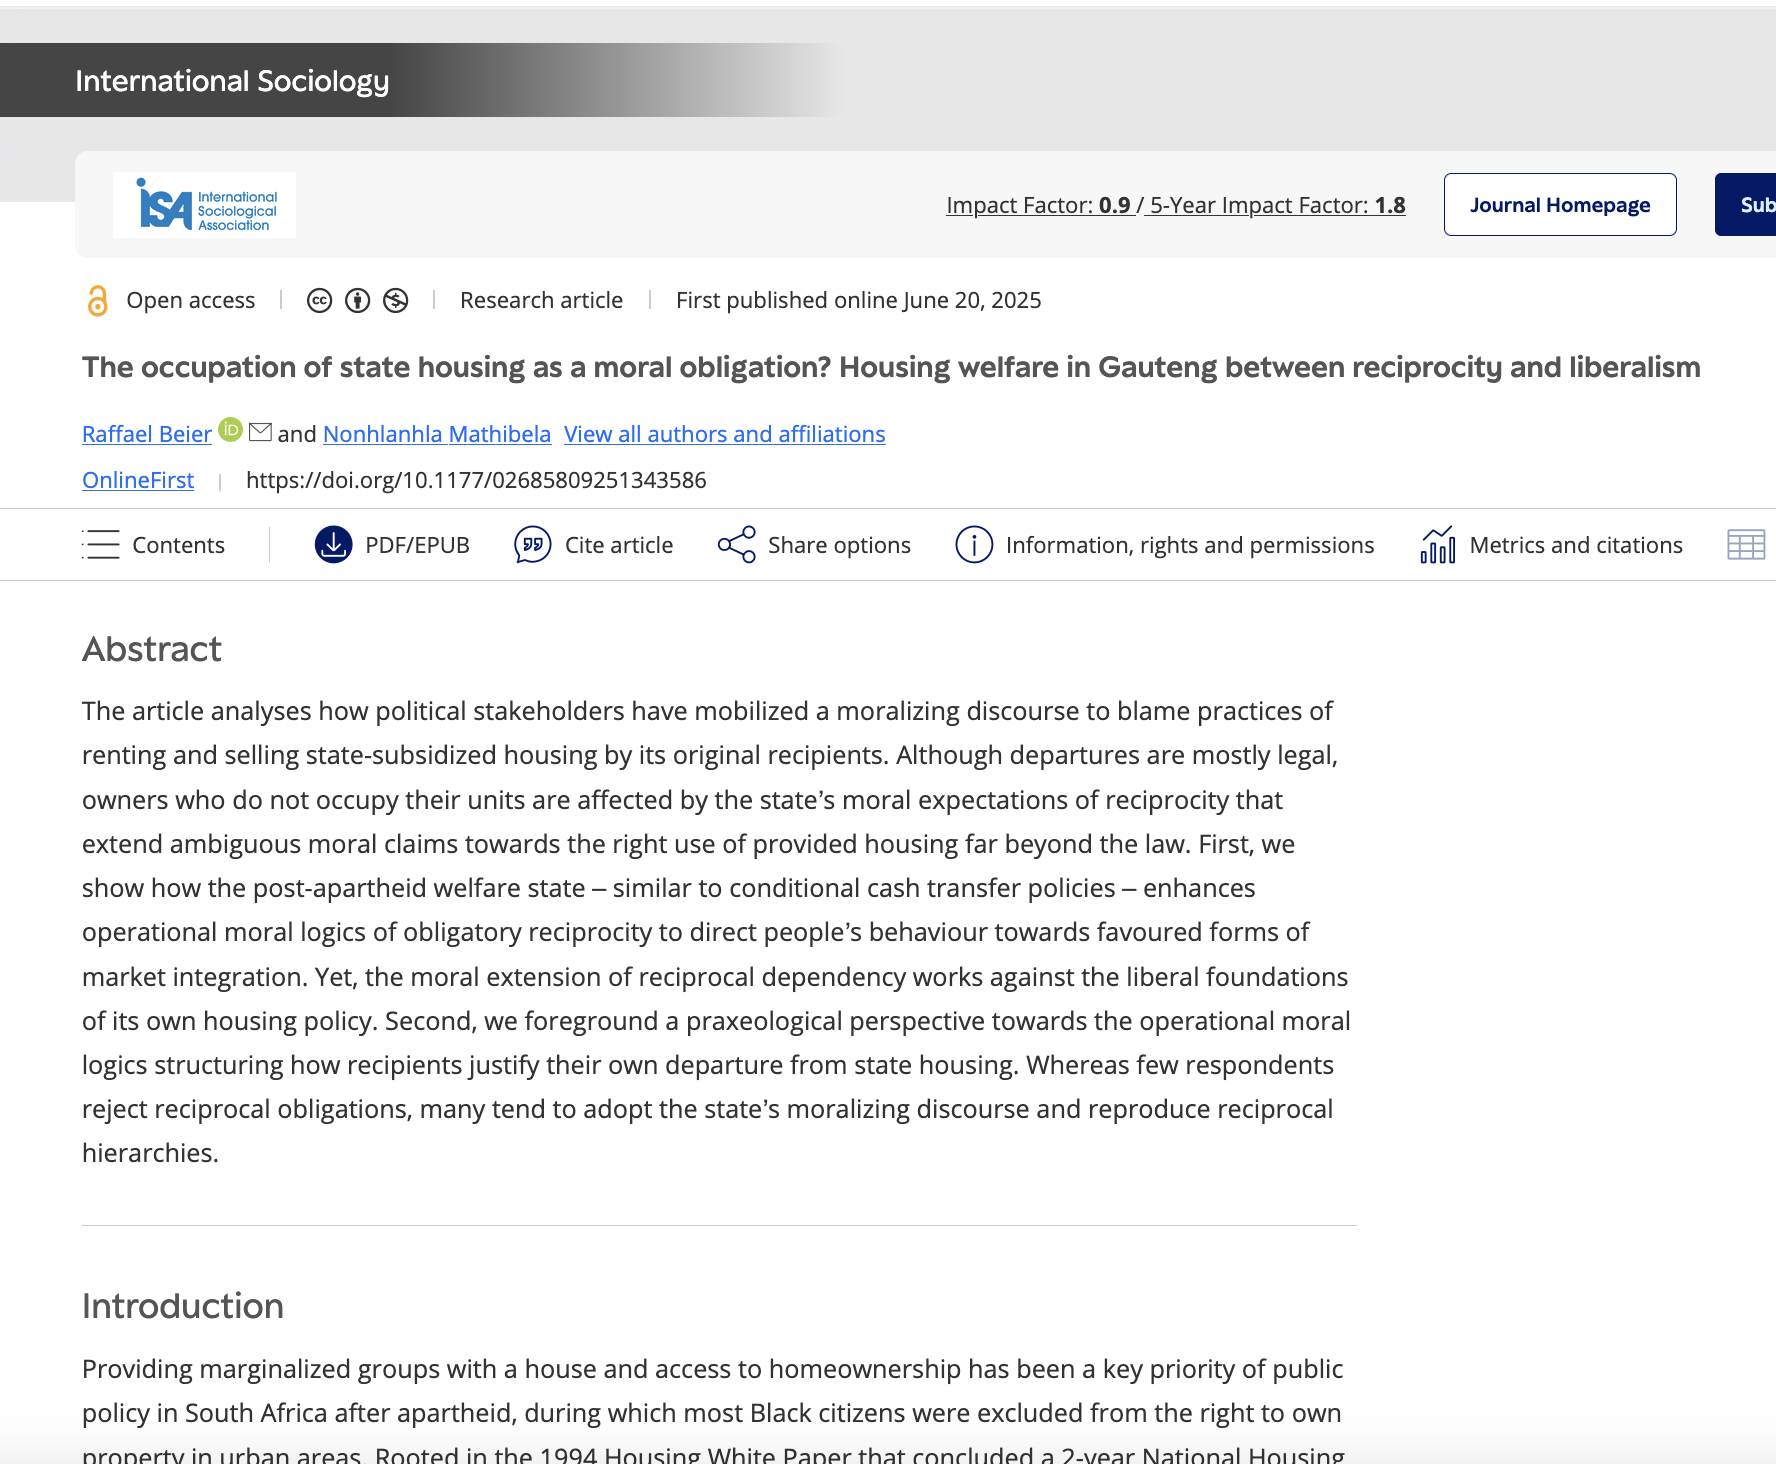Click the non-commercial license icon
Screen dimensions: 1776x1464
pos(396,300)
